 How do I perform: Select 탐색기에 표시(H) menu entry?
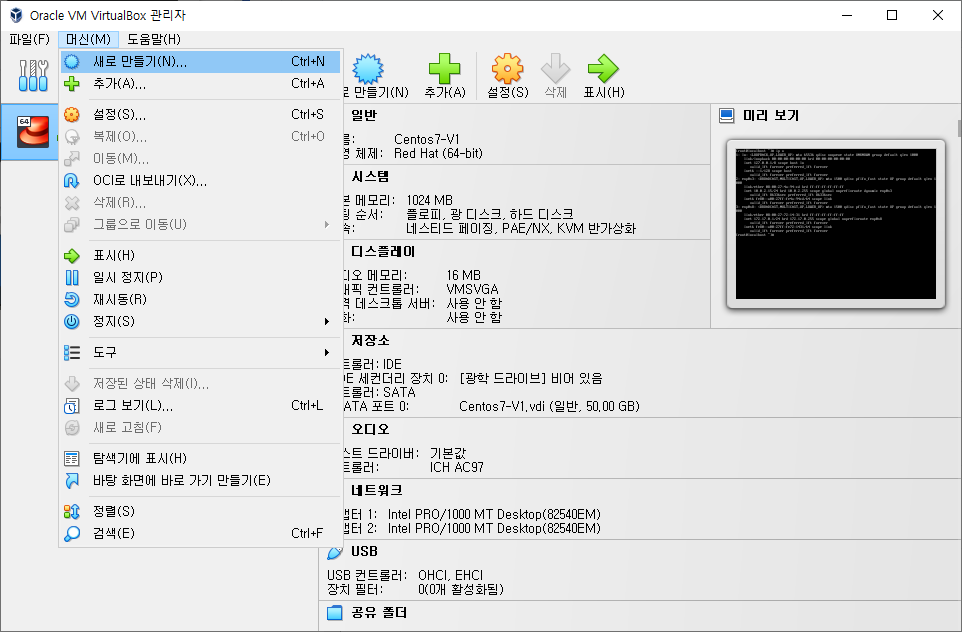click(x=201, y=458)
